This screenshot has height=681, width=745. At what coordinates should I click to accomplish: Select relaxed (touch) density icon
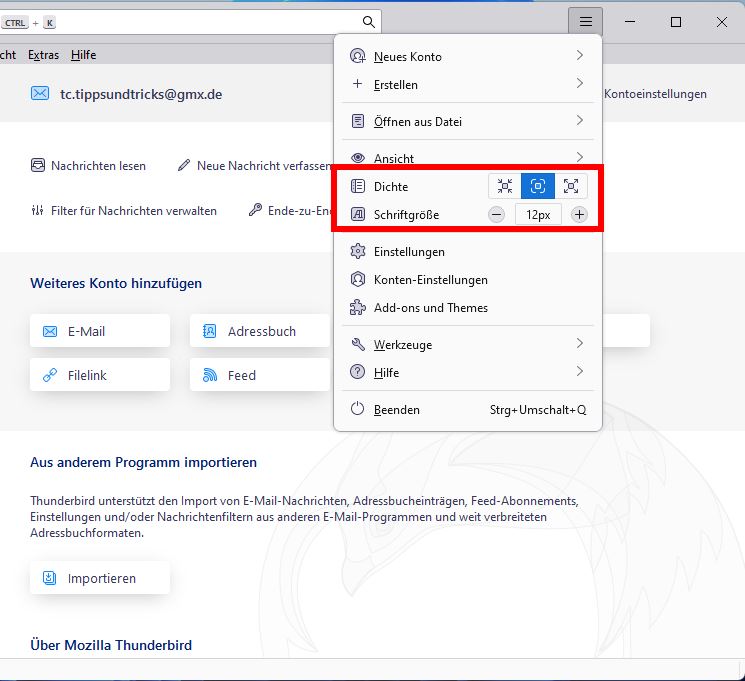tap(571, 186)
